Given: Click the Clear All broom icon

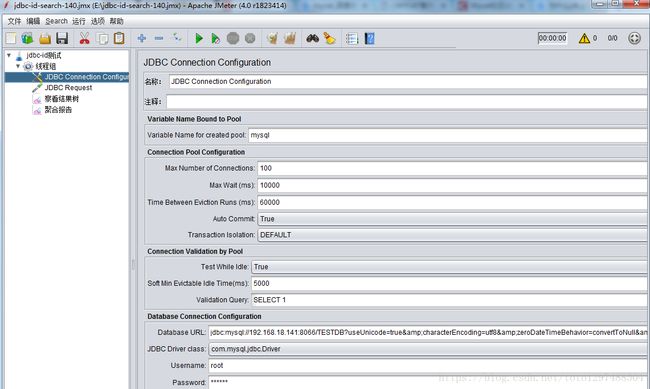Looking at the screenshot, I should [x=330, y=39].
